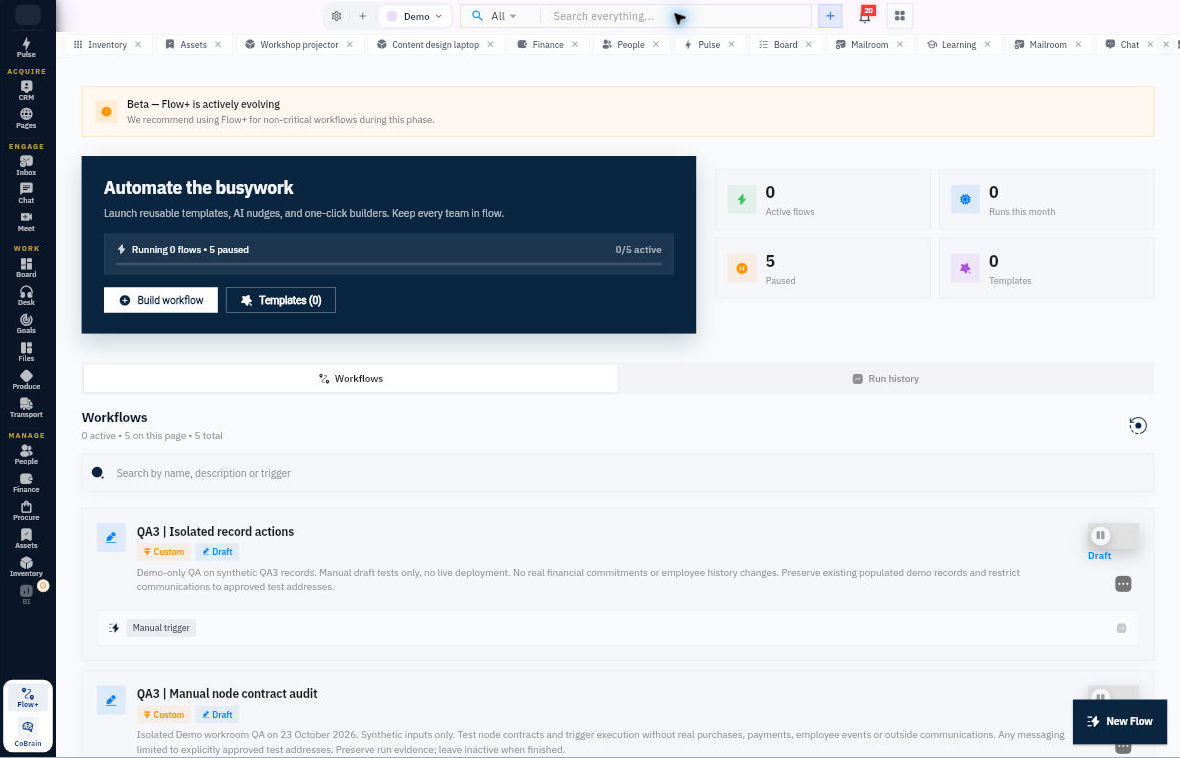Toggle pause switch for Isolated record actions
The height and width of the screenshot is (758, 1180).
click(x=1113, y=536)
